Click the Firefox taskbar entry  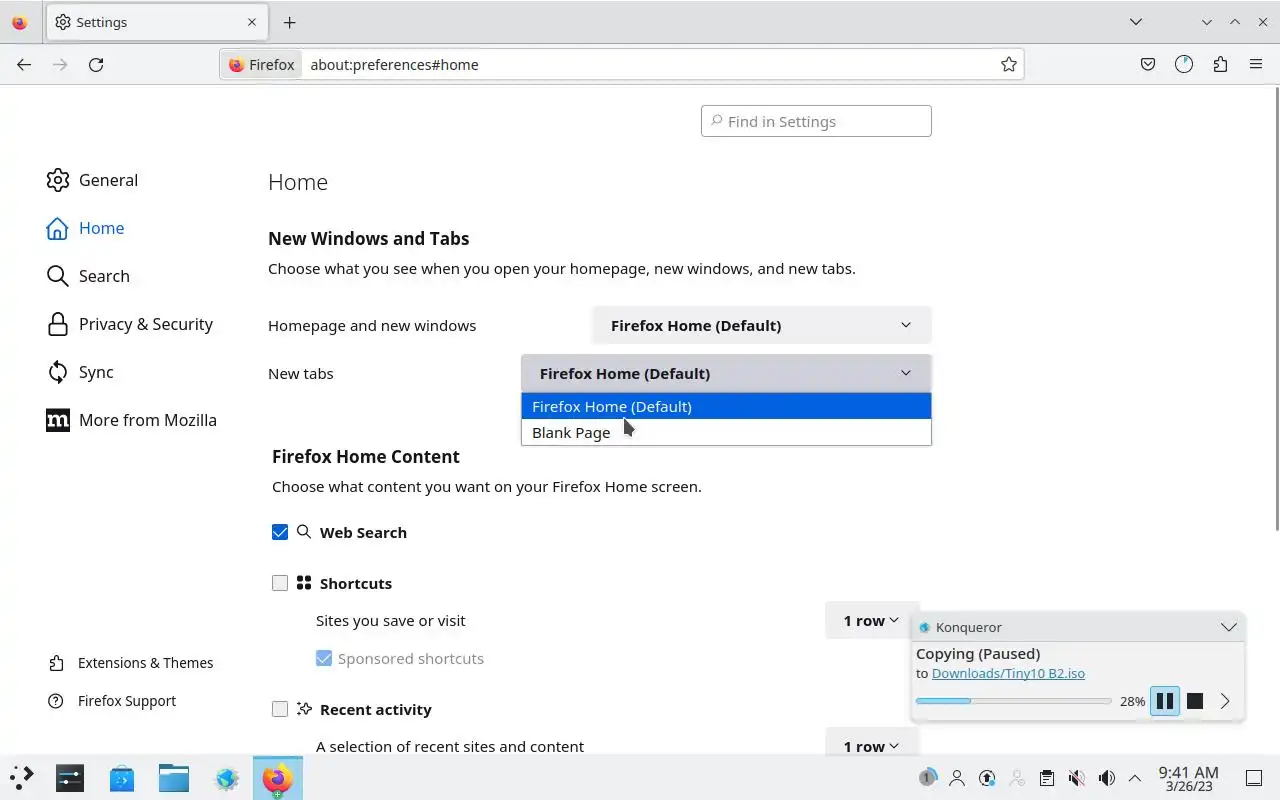(278, 778)
